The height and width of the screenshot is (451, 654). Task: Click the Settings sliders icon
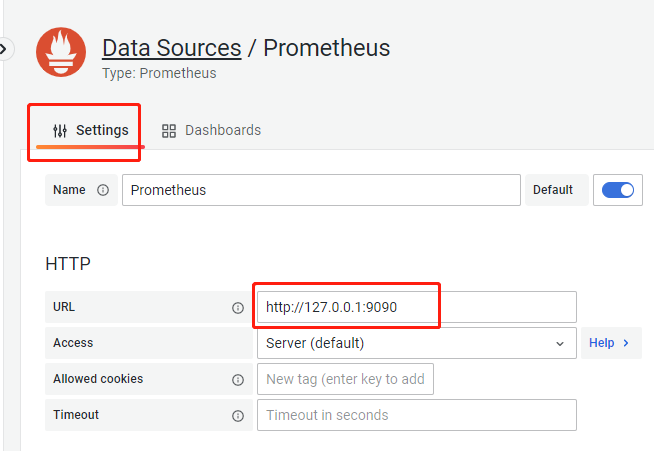point(60,131)
